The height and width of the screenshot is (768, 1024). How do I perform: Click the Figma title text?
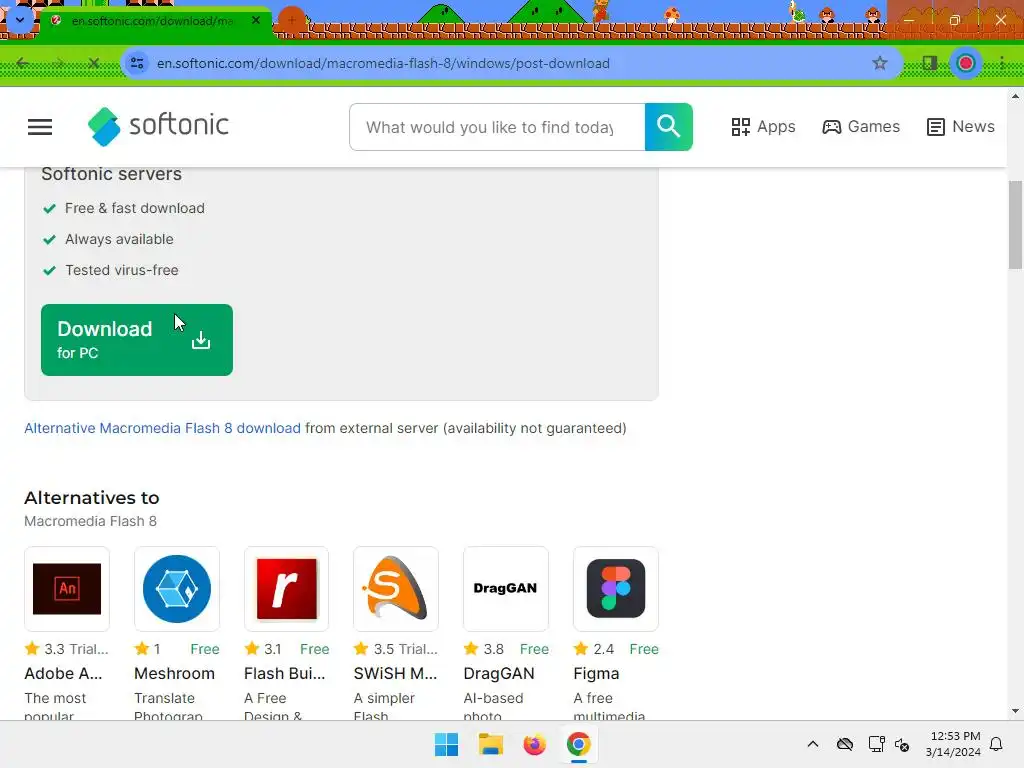coord(596,673)
